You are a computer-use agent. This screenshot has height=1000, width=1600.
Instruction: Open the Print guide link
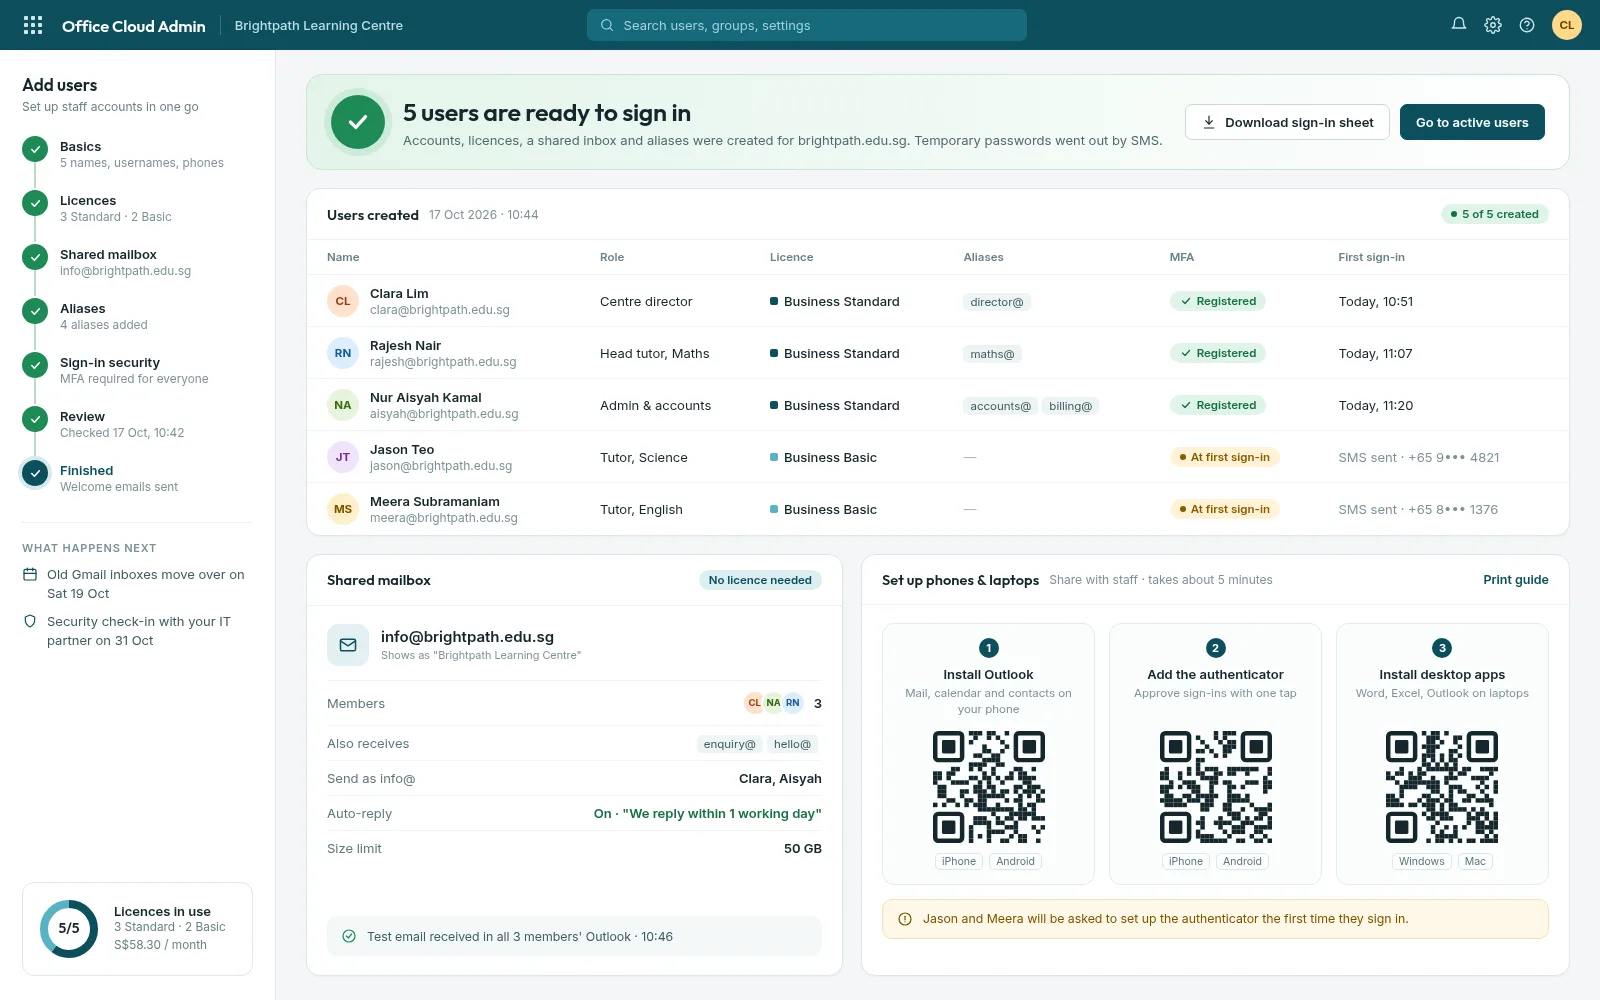[x=1516, y=580]
